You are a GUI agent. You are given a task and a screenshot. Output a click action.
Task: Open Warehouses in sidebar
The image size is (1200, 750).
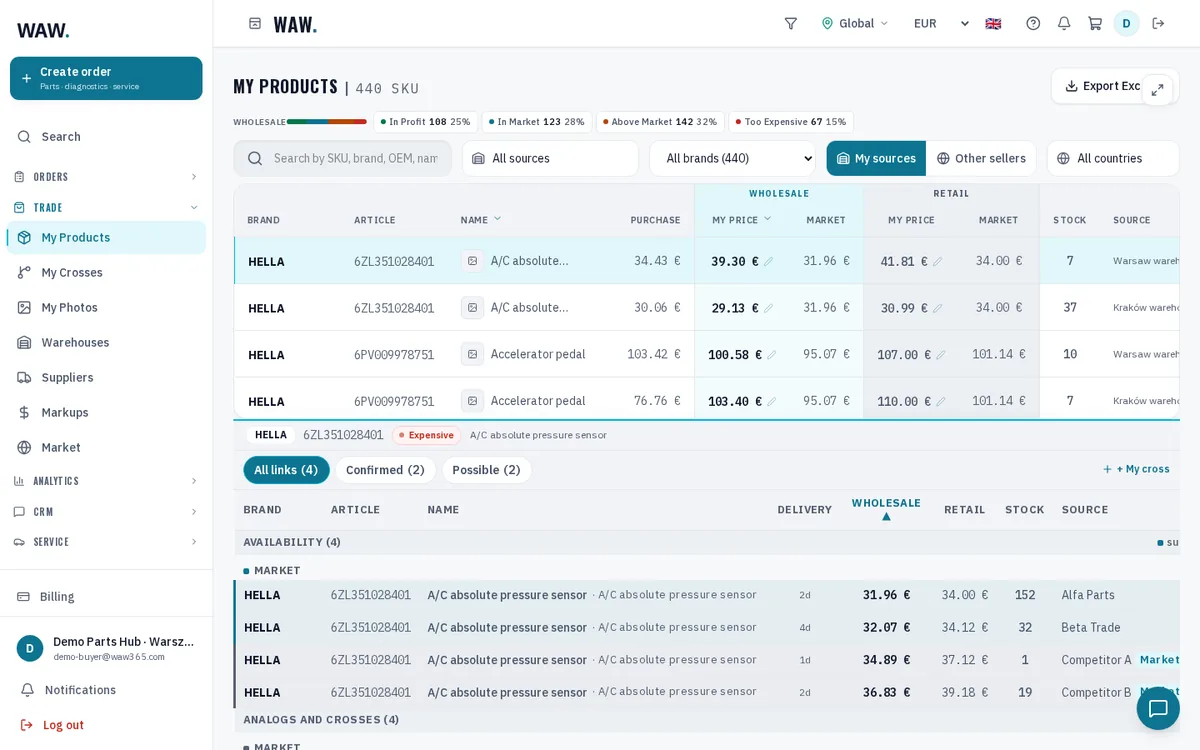pos(106,342)
